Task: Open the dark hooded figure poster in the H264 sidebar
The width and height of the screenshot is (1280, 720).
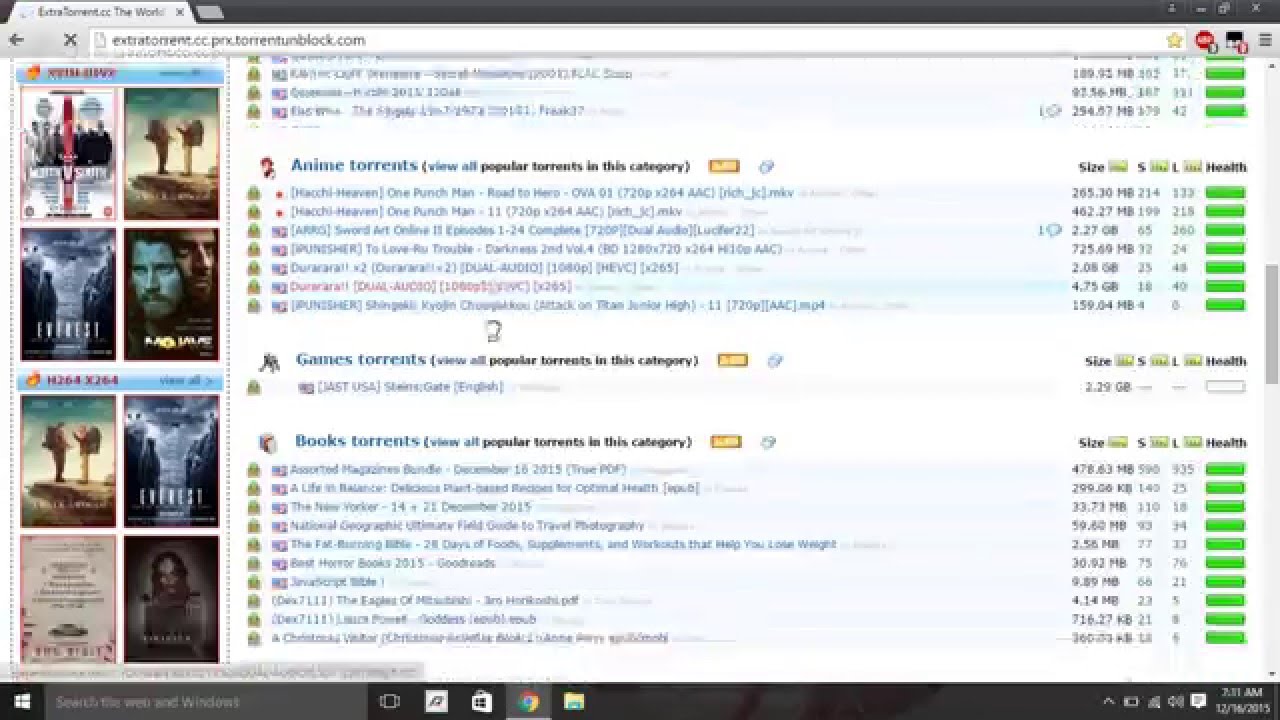Action: coord(171,599)
